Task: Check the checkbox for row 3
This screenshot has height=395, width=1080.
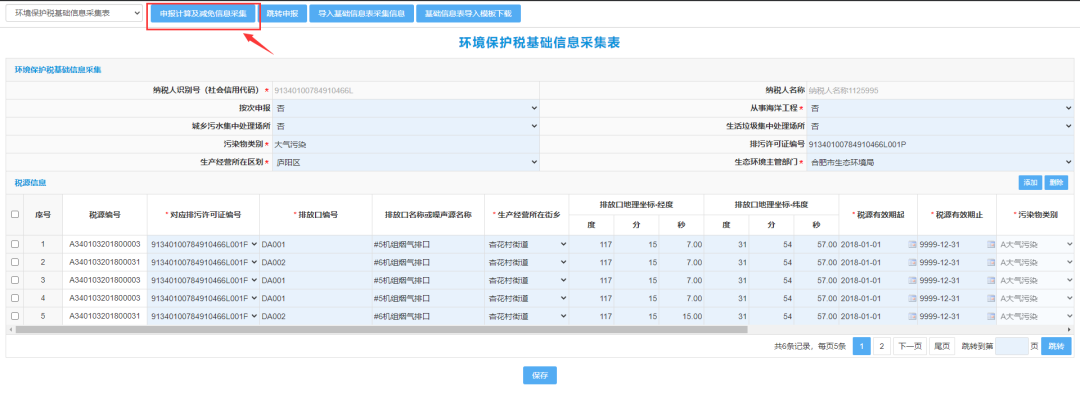Action: coord(15,281)
